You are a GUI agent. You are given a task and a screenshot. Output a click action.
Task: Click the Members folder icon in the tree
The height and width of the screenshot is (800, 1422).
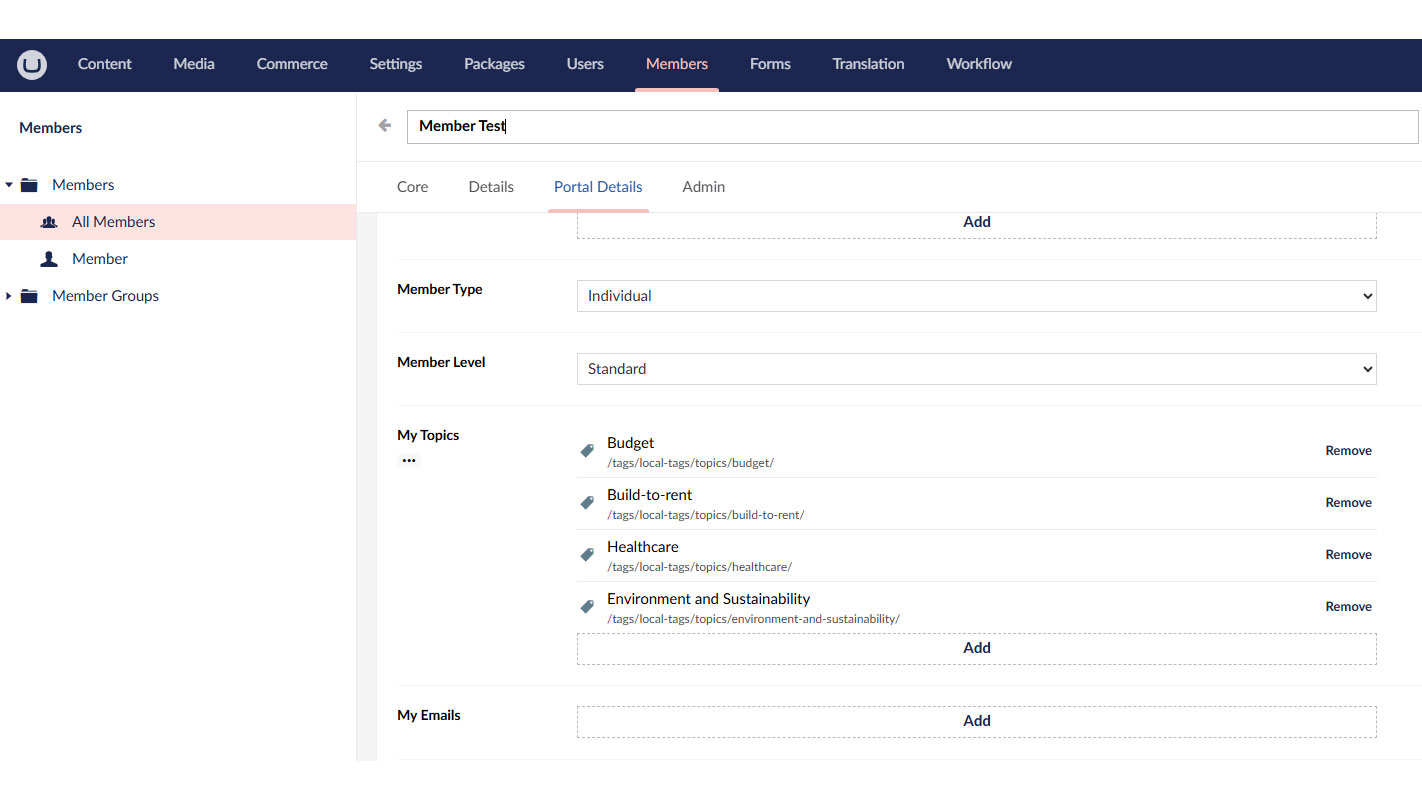pos(28,184)
